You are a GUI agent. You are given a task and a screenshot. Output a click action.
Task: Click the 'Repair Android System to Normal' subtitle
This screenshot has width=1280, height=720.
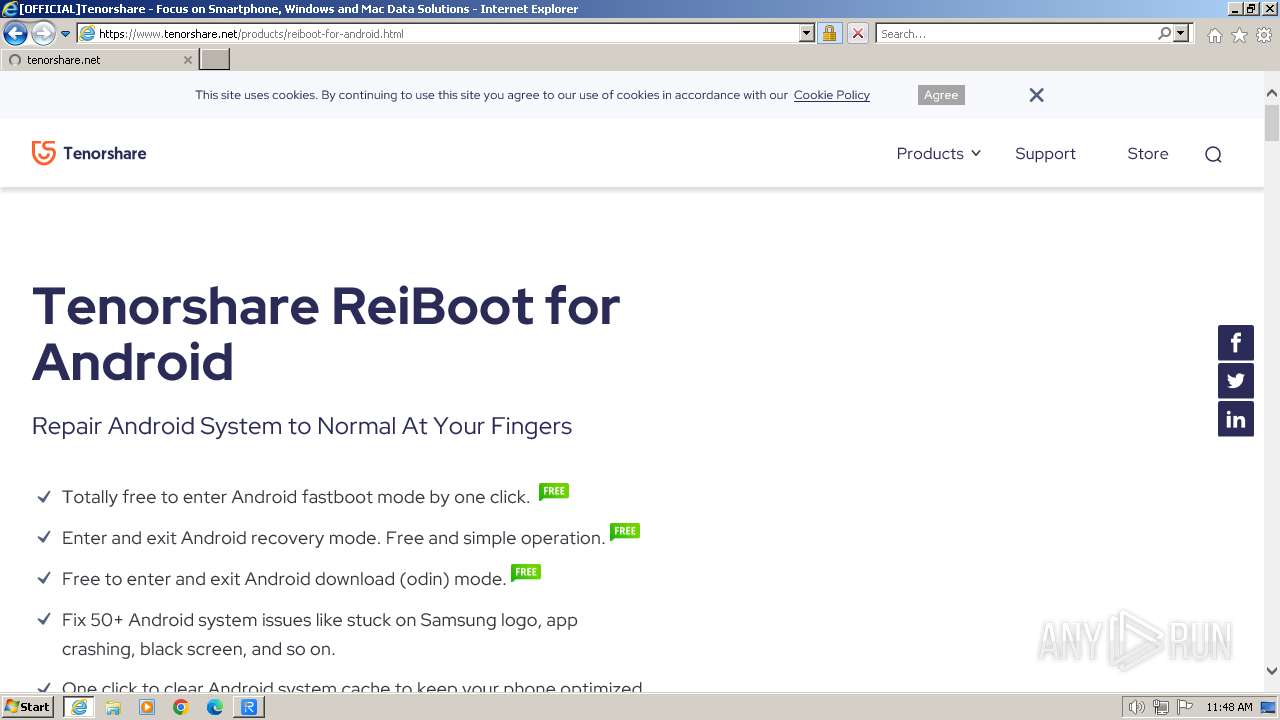pyautogui.click(x=302, y=426)
